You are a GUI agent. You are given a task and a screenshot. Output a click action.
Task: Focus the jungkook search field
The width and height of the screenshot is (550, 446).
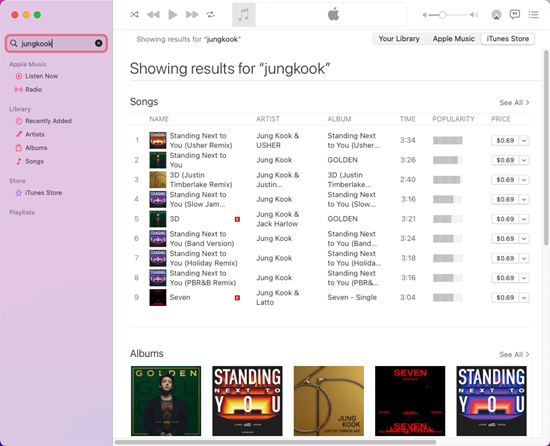(56, 43)
